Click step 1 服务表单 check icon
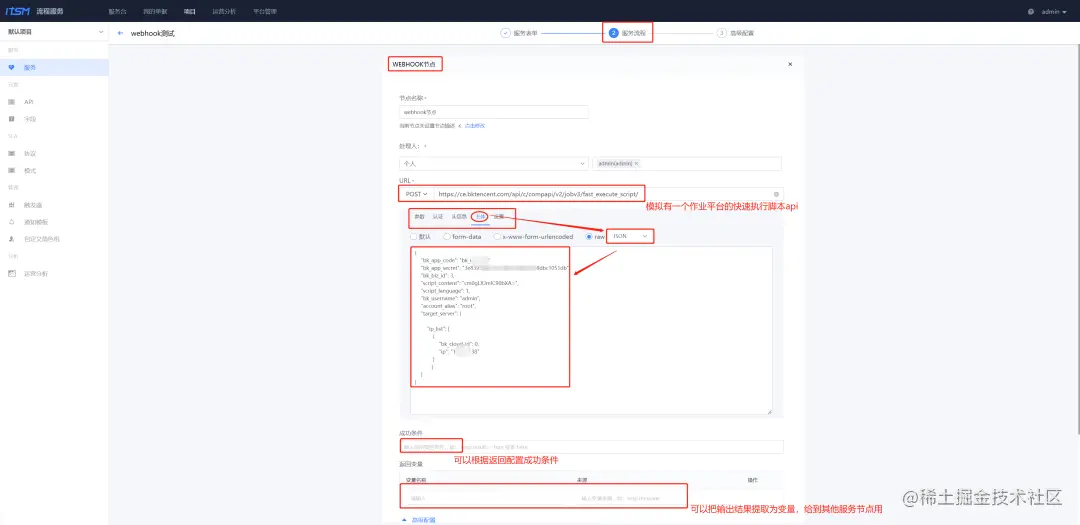This screenshot has height=525, width=1080. (x=506, y=33)
